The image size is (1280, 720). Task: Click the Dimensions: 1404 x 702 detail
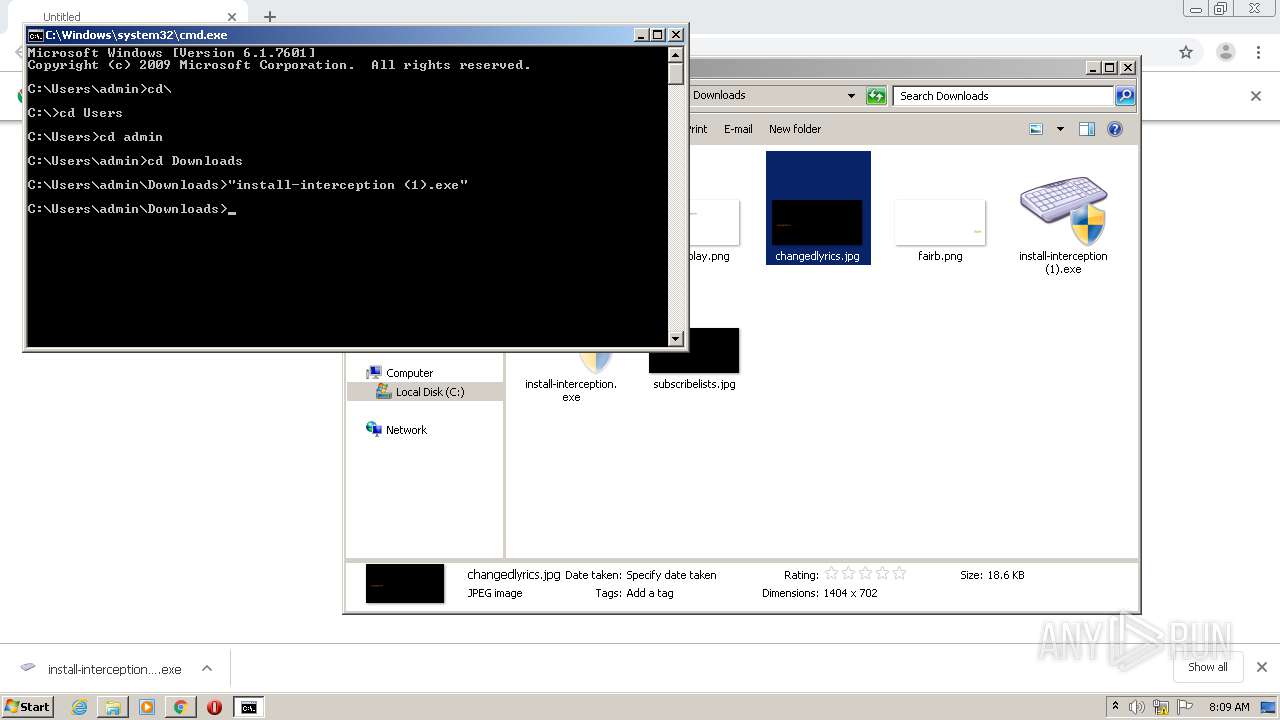click(820, 593)
